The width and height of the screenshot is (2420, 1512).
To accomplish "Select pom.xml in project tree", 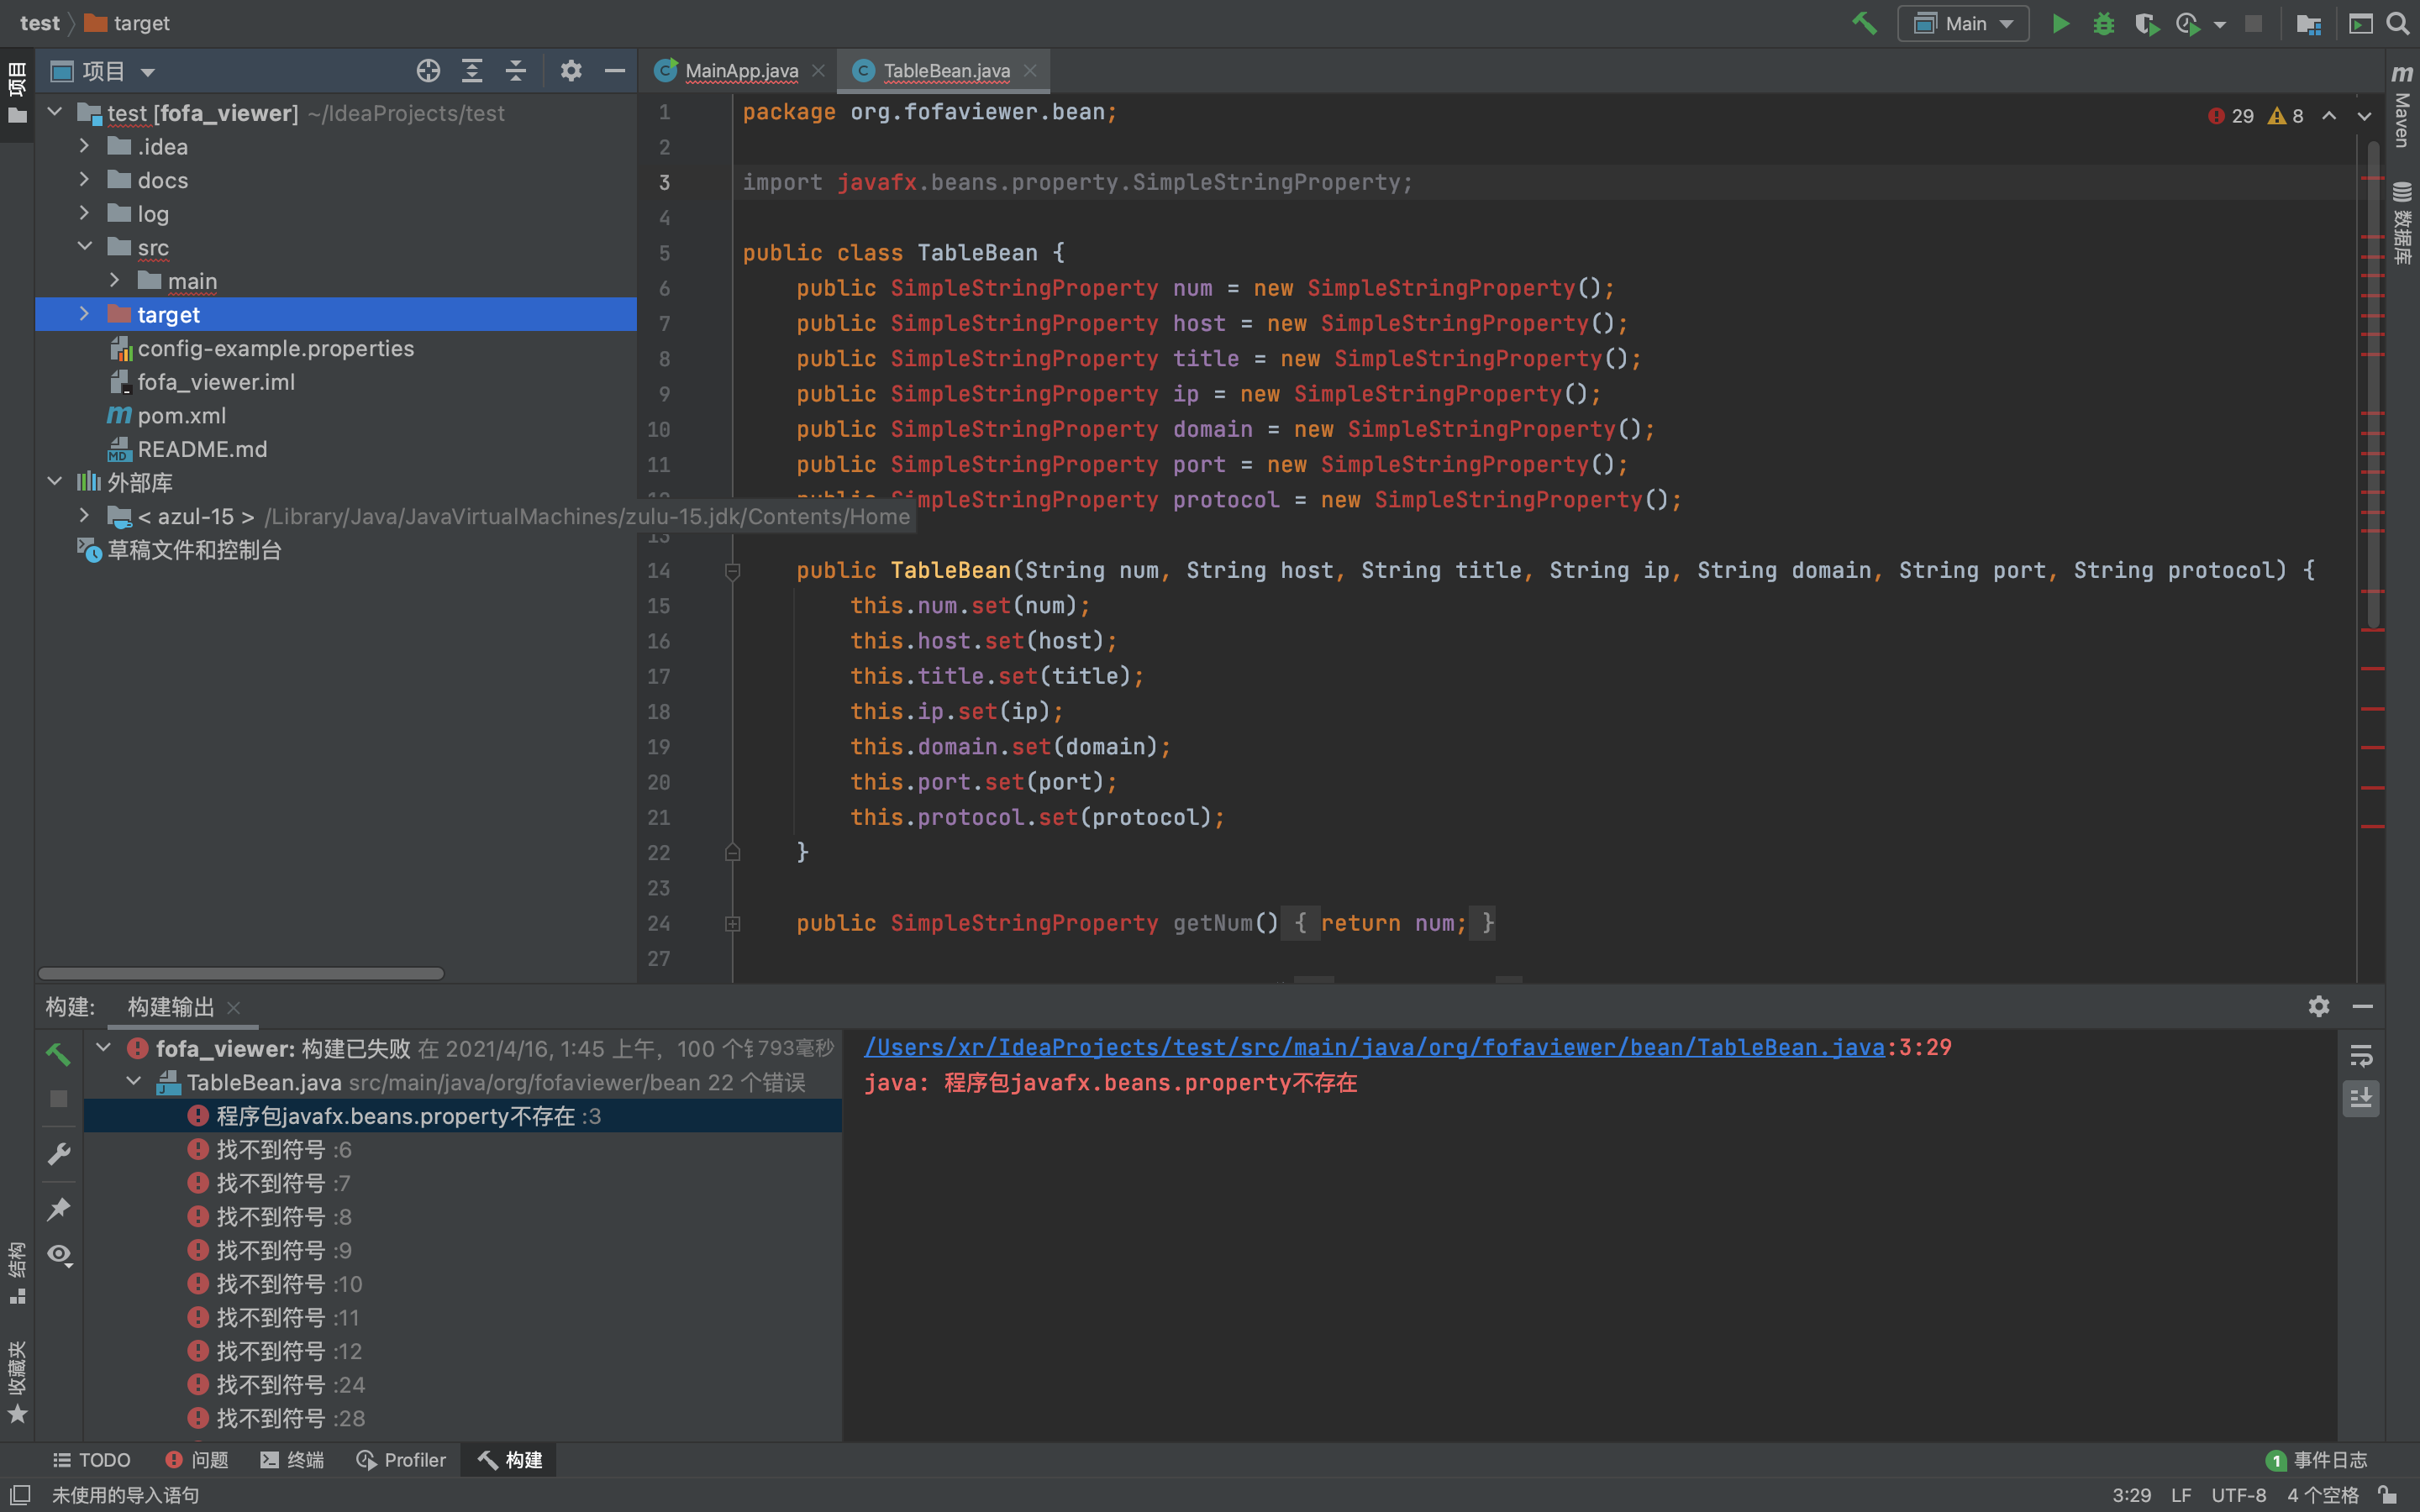I will (x=181, y=415).
